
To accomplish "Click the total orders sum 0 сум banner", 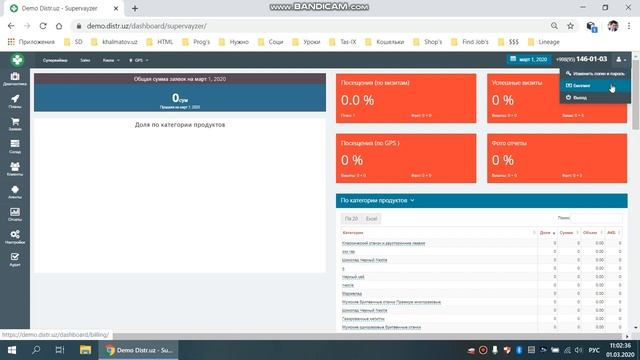I will tap(180, 98).
